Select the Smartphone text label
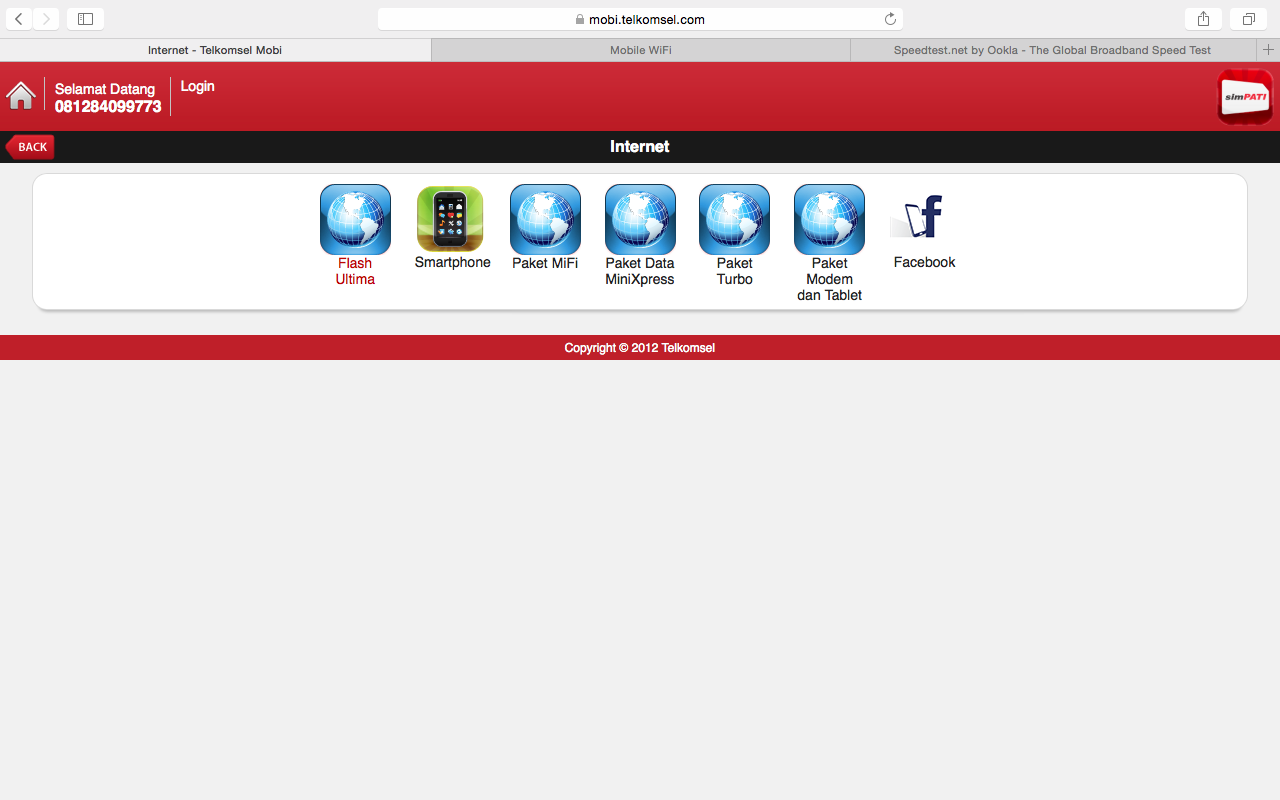Screen dimensions: 1280x800 click(452, 262)
